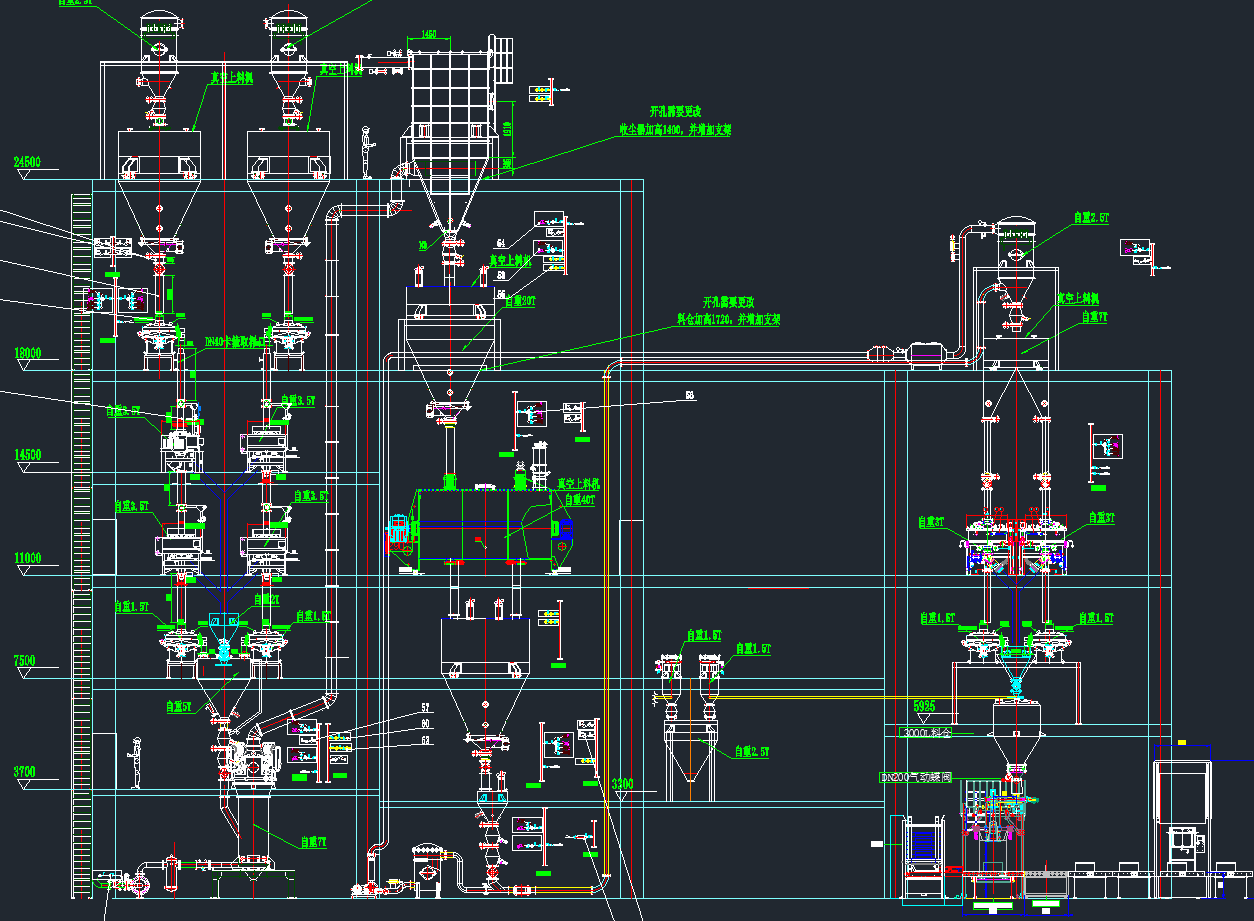Click the vertical ladder on the left edge

click(x=81, y=540)
